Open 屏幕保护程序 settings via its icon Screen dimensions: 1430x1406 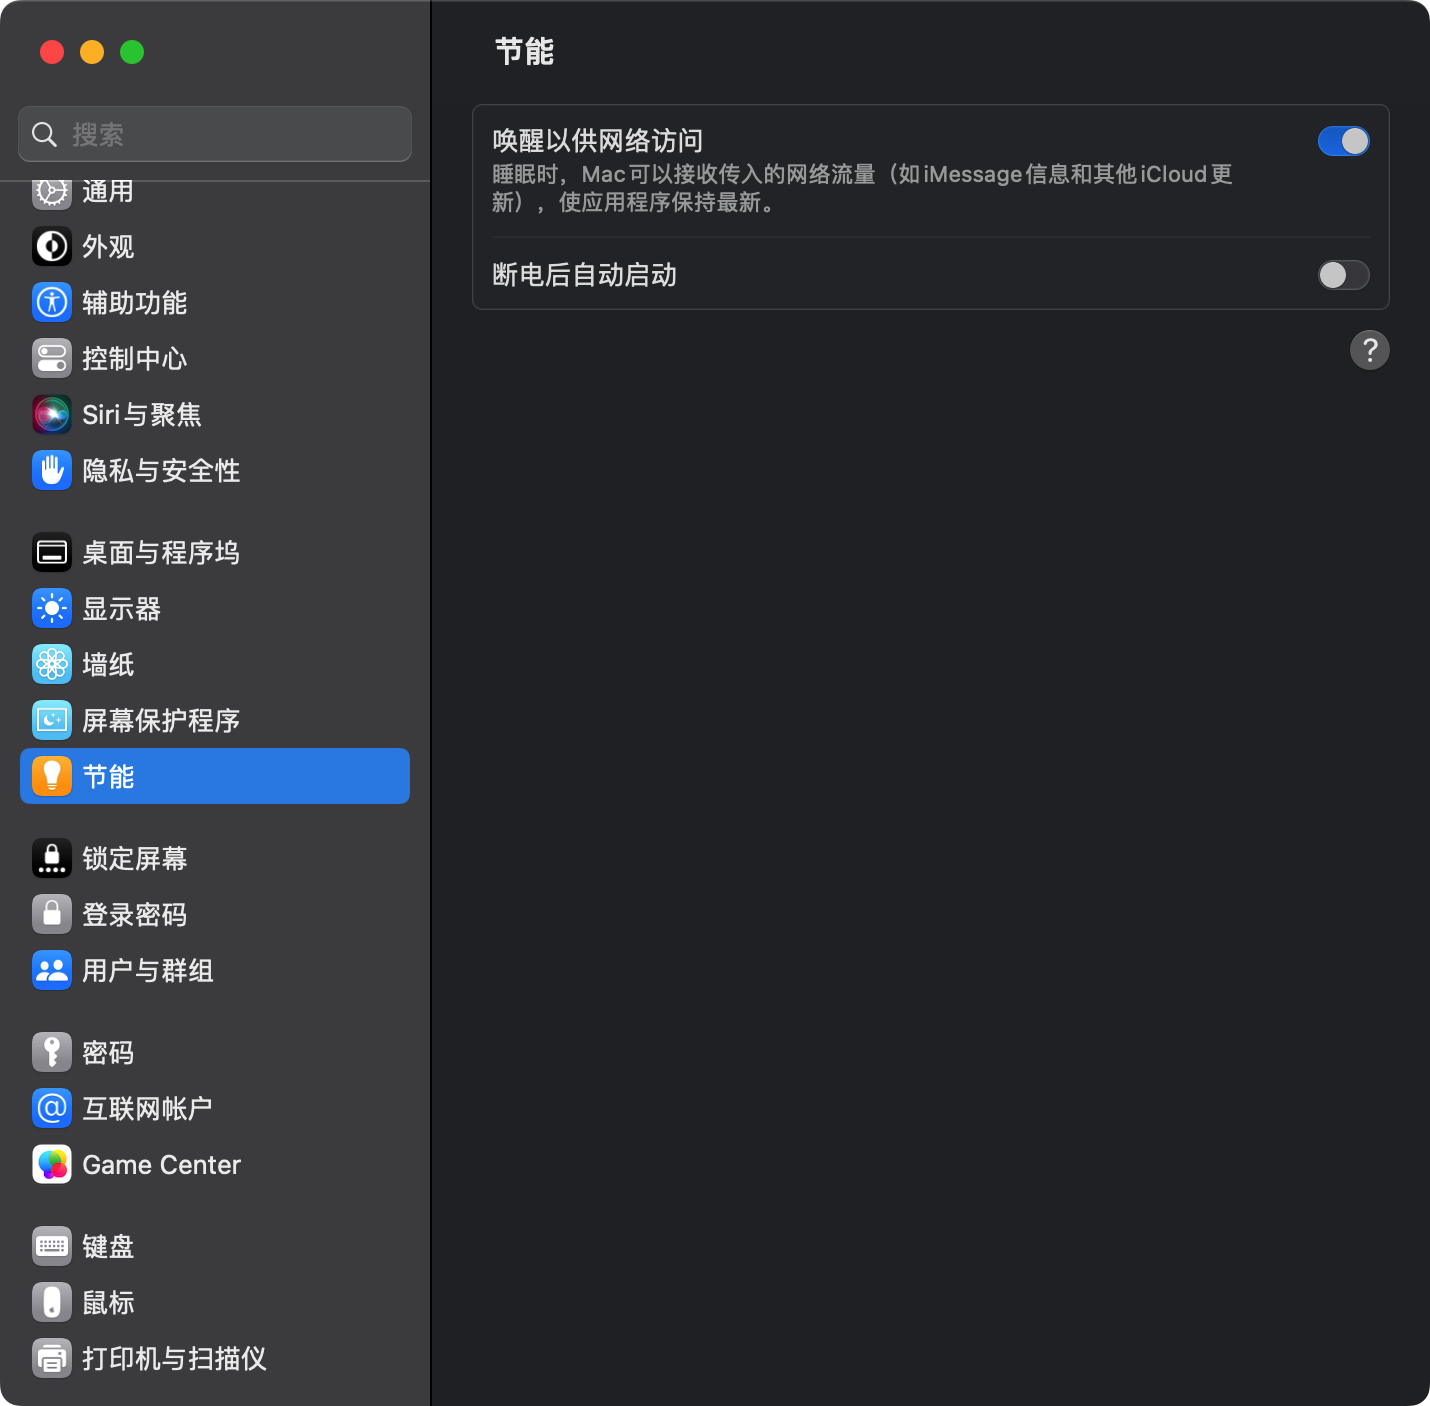point(52,719)
